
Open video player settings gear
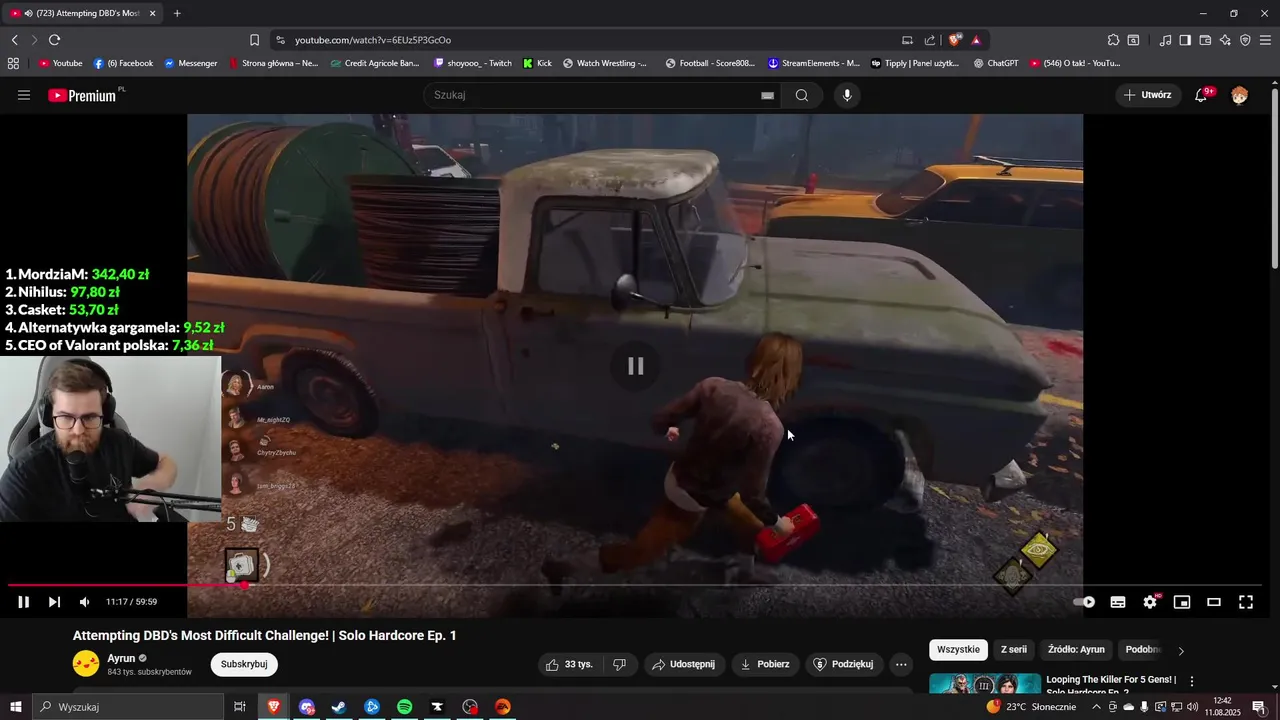coord(1150,602)
